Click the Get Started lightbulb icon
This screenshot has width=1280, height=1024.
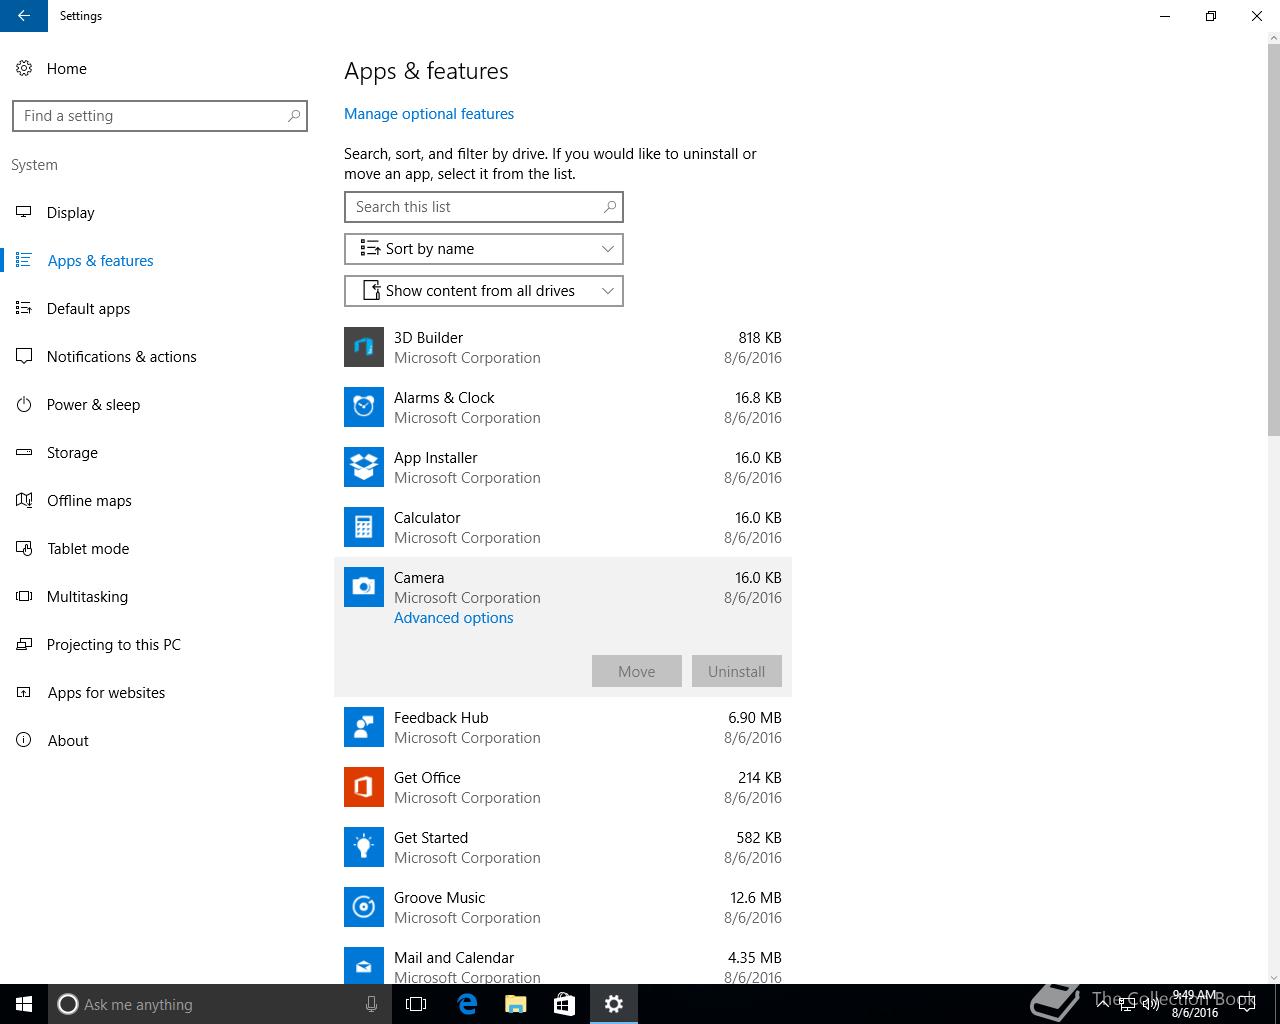click(x=364, y=847)
